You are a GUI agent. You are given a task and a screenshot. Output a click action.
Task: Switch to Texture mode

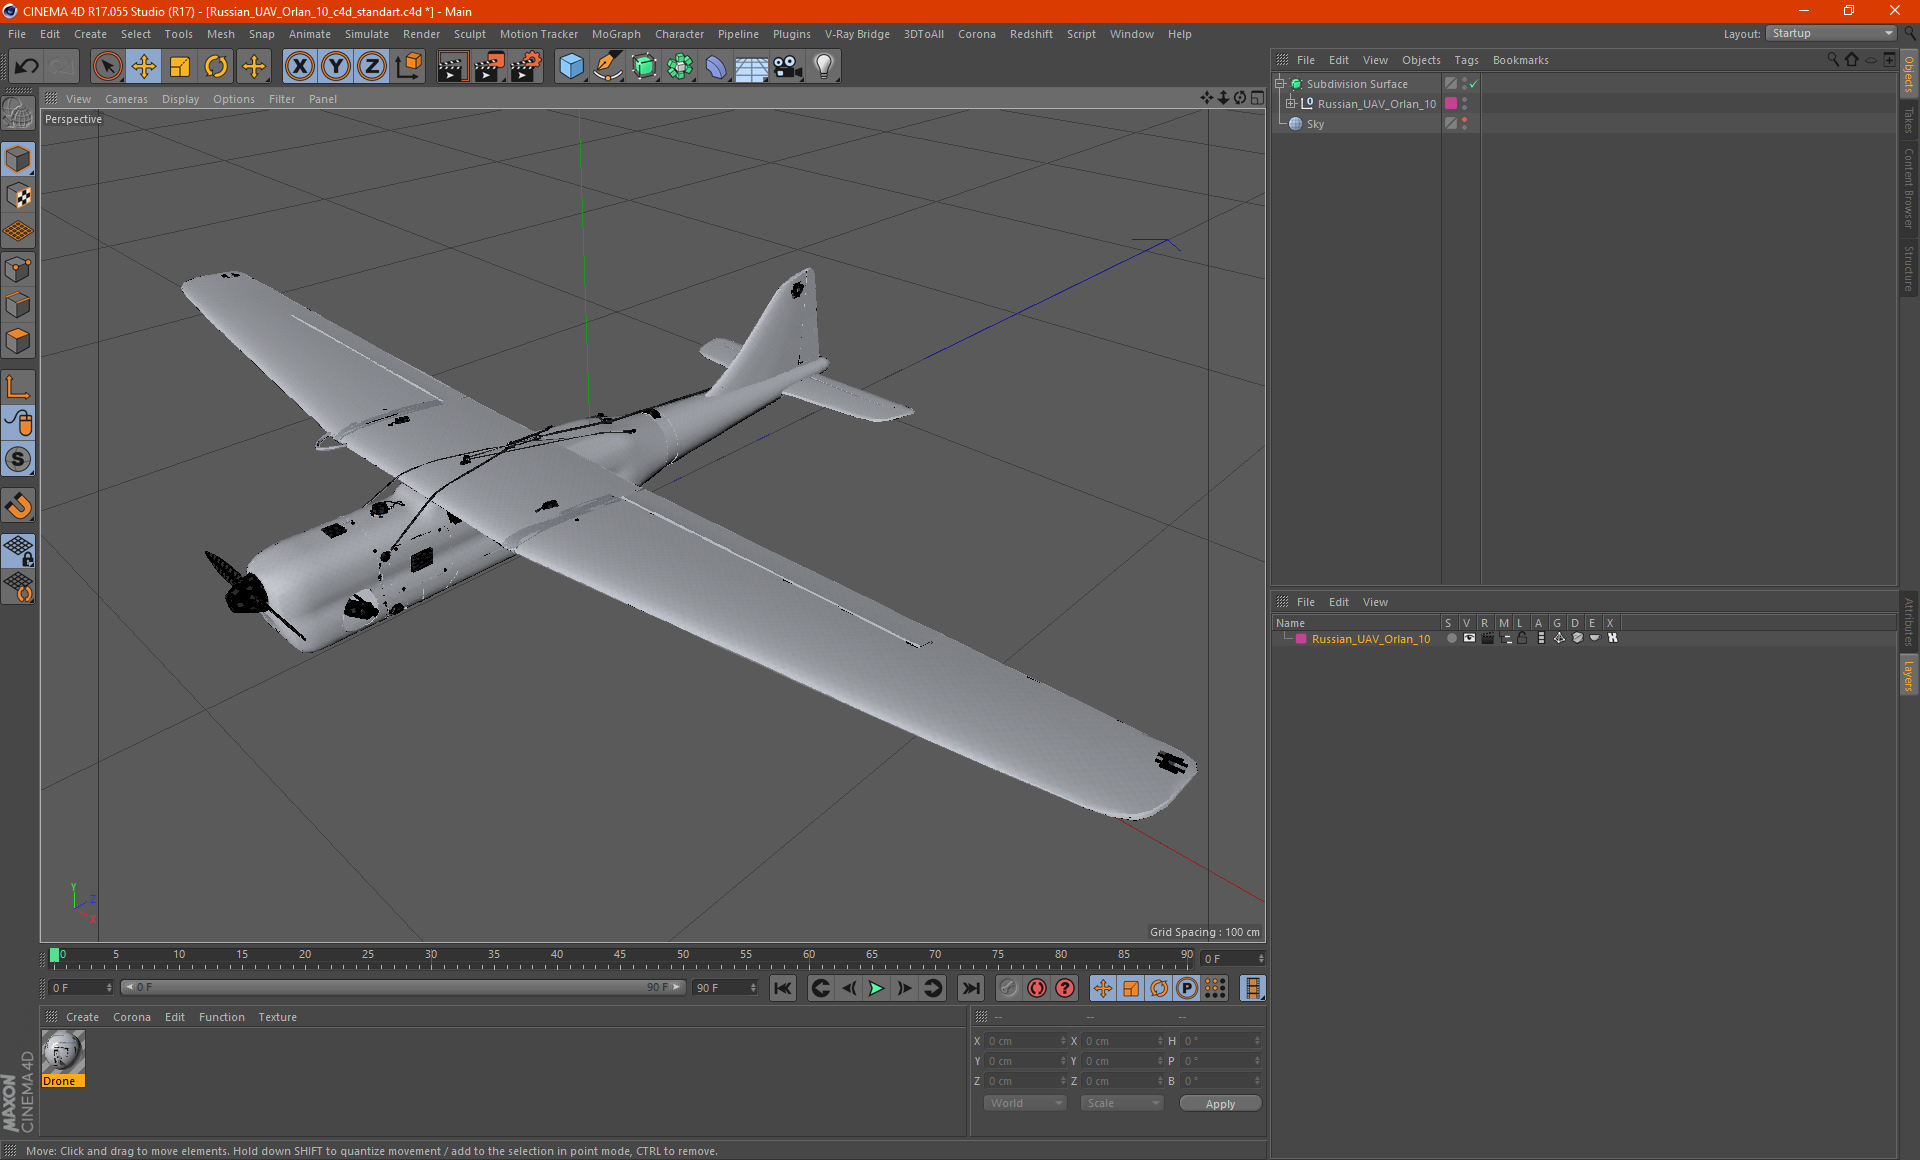[18, 195]
